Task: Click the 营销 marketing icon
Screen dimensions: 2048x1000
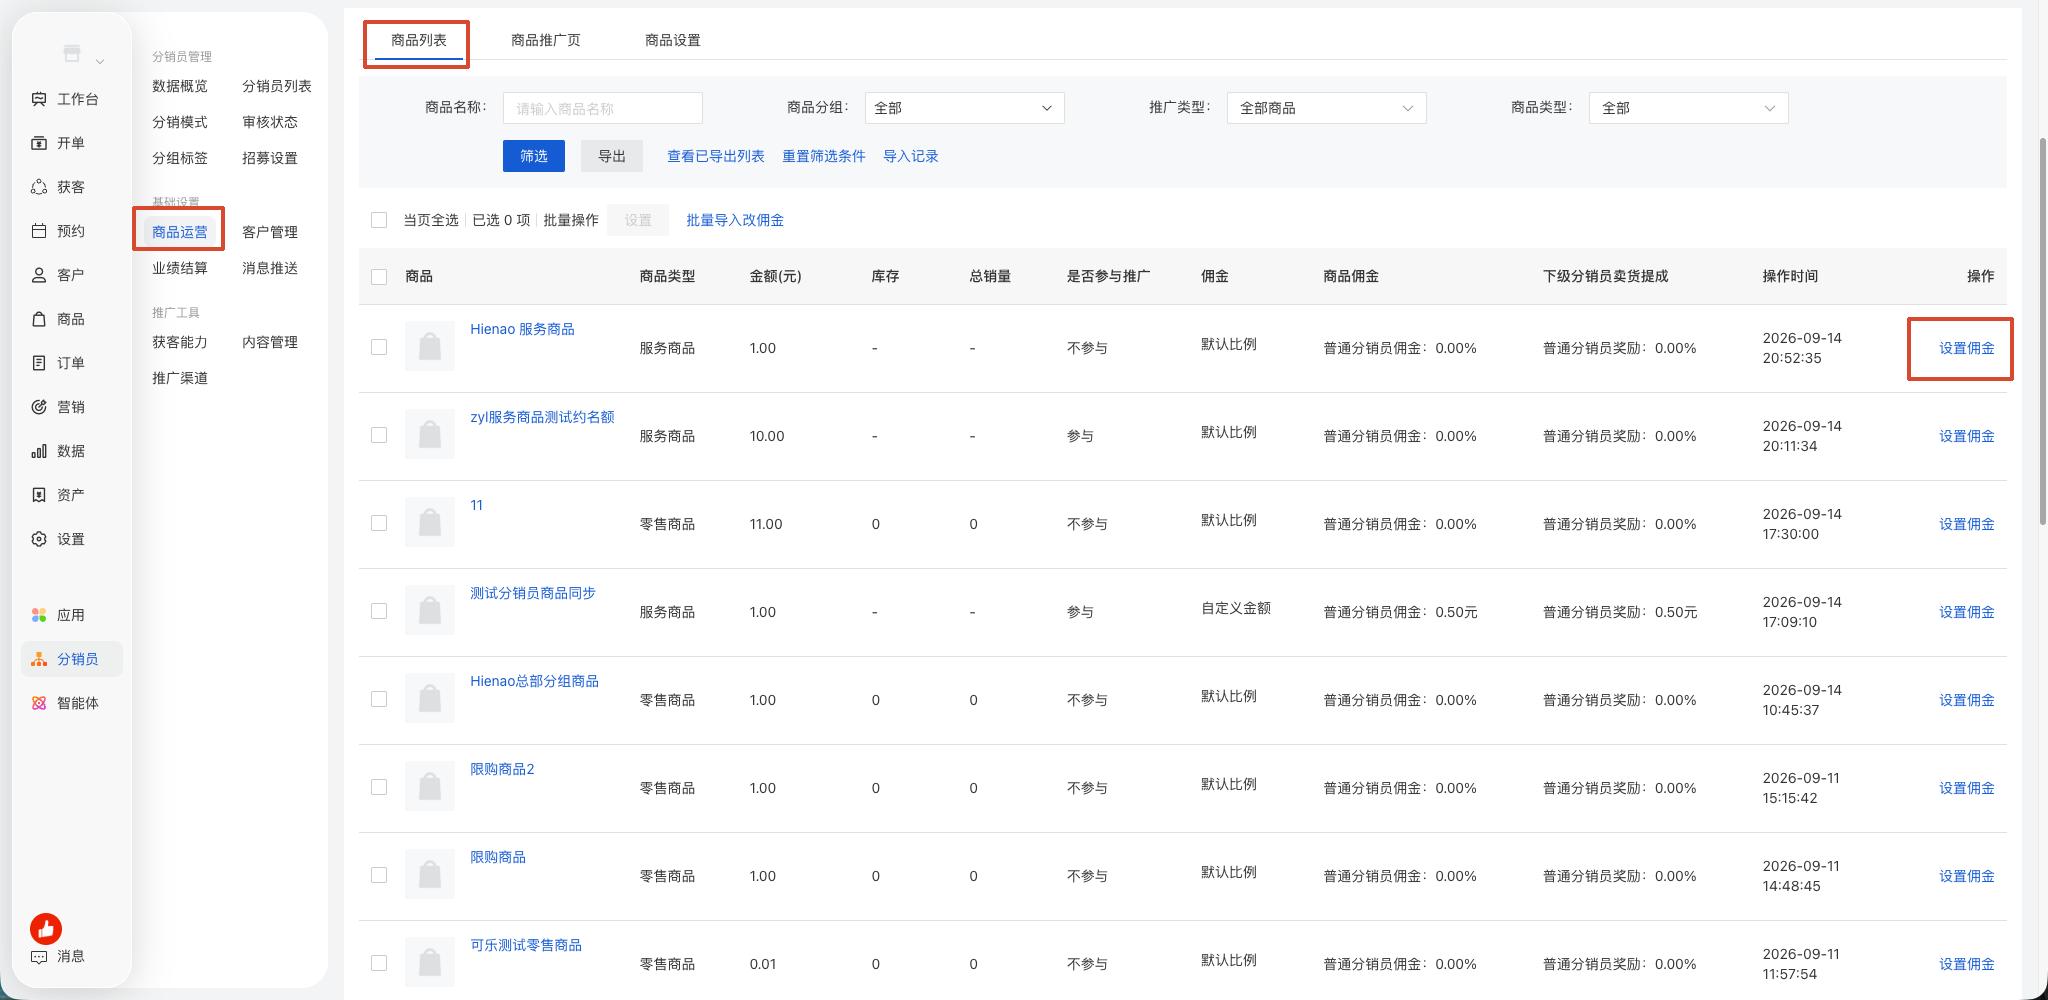Action: point(39,407)
